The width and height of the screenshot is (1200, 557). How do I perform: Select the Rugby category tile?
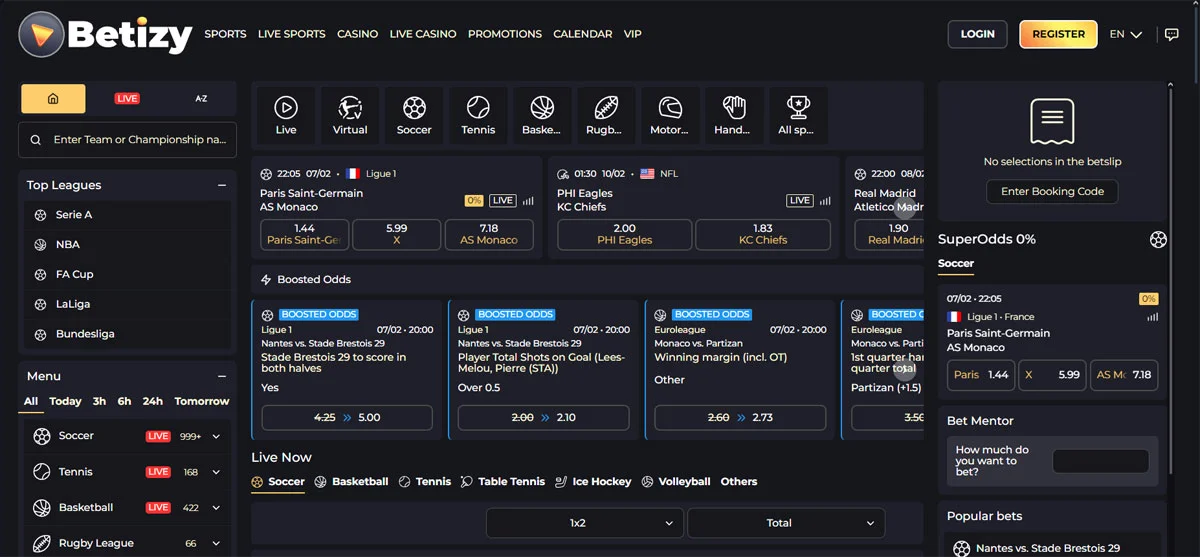click(605, 115)
